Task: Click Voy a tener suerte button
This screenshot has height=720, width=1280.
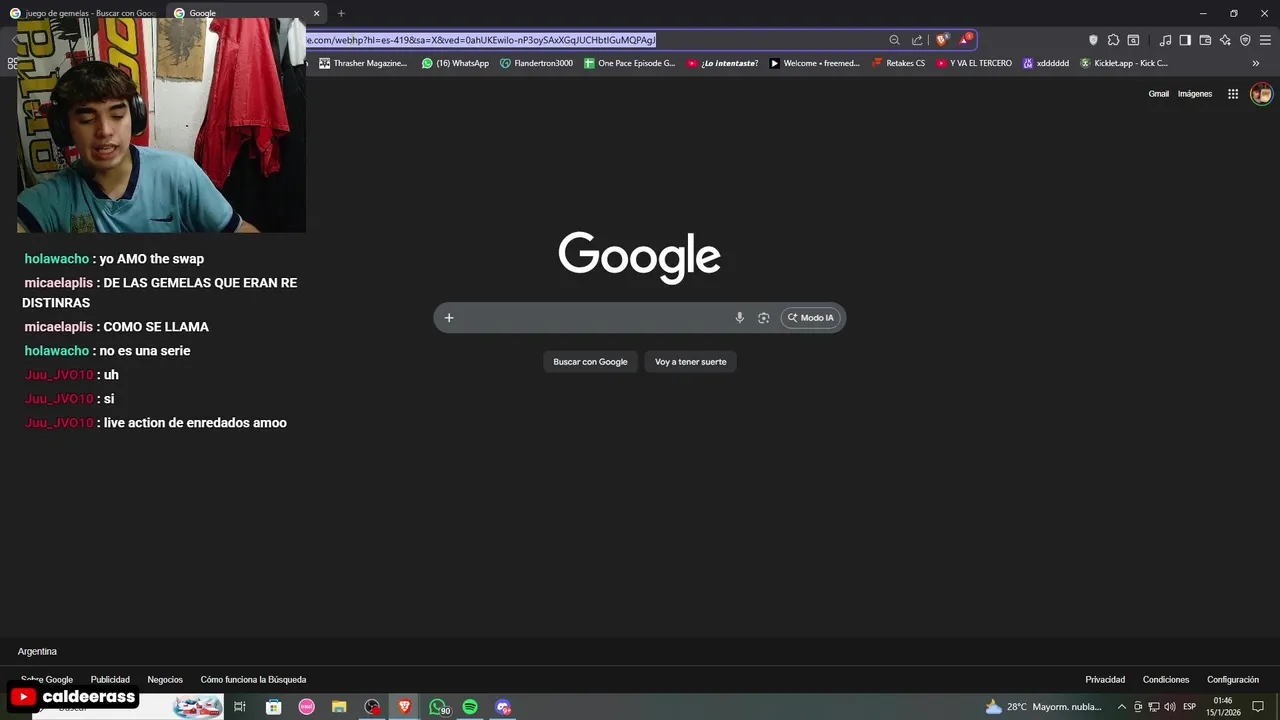Action: [691, 362]
